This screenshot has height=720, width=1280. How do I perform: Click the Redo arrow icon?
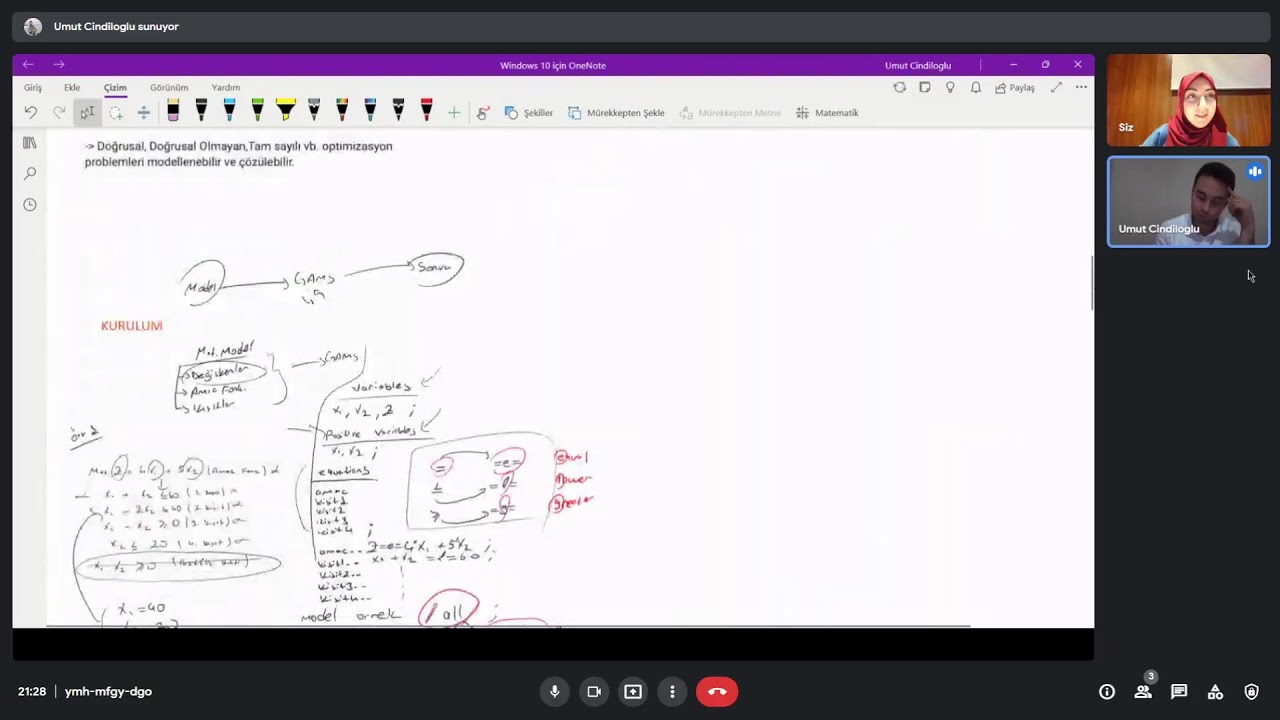click(59, 113)
